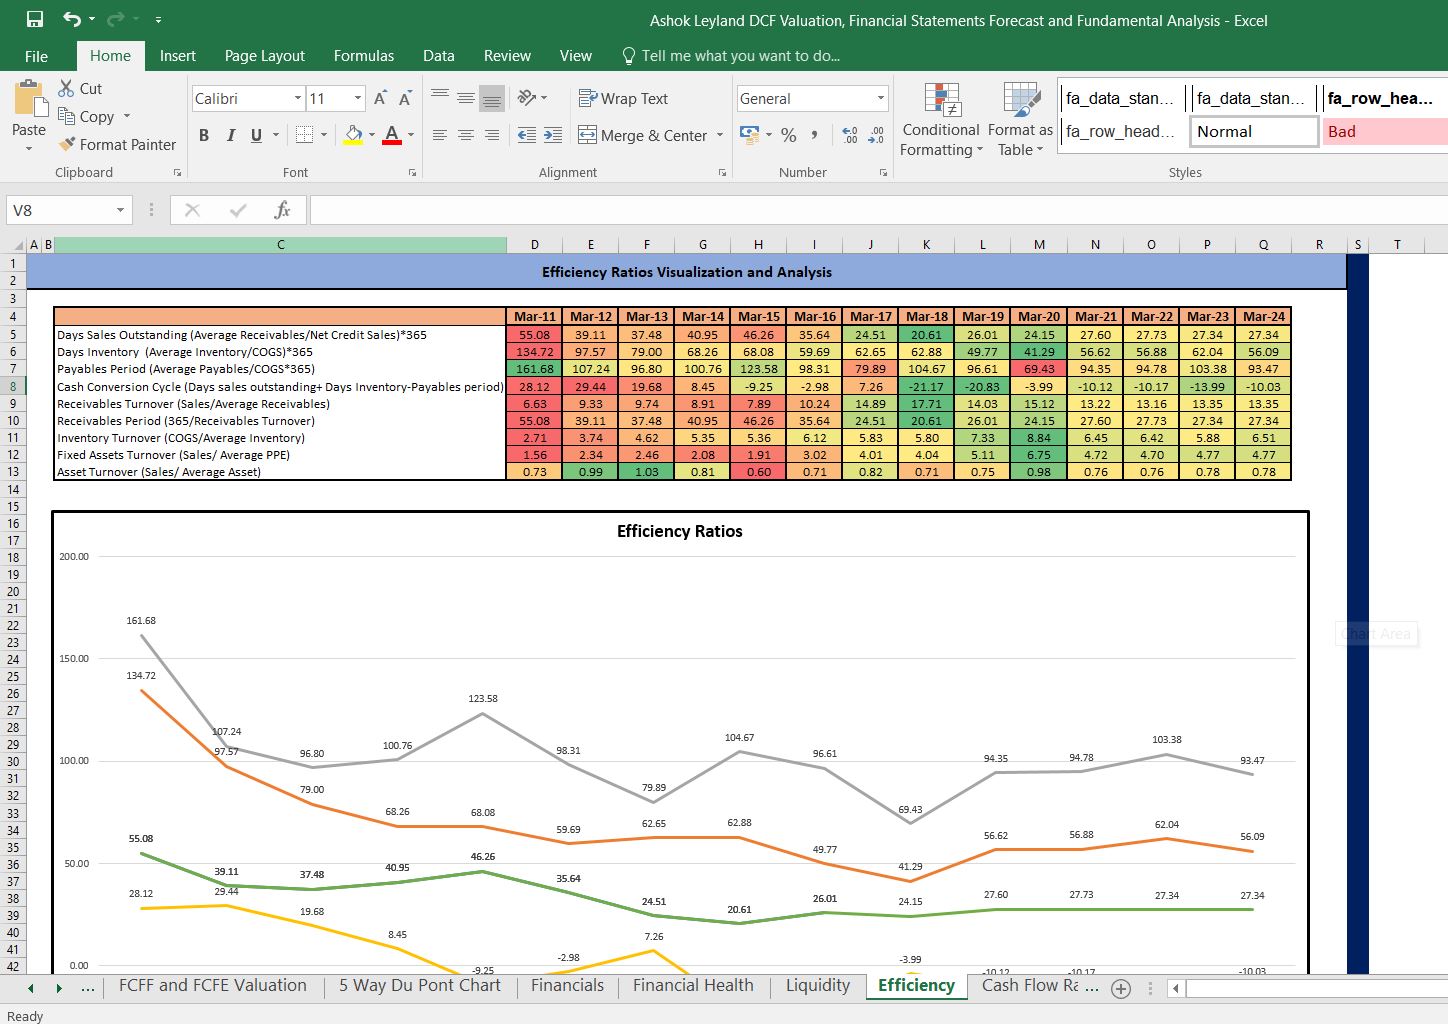Click the Cut scissors icon
The image size is (1448, 1024).
click(x=67, y=88)
